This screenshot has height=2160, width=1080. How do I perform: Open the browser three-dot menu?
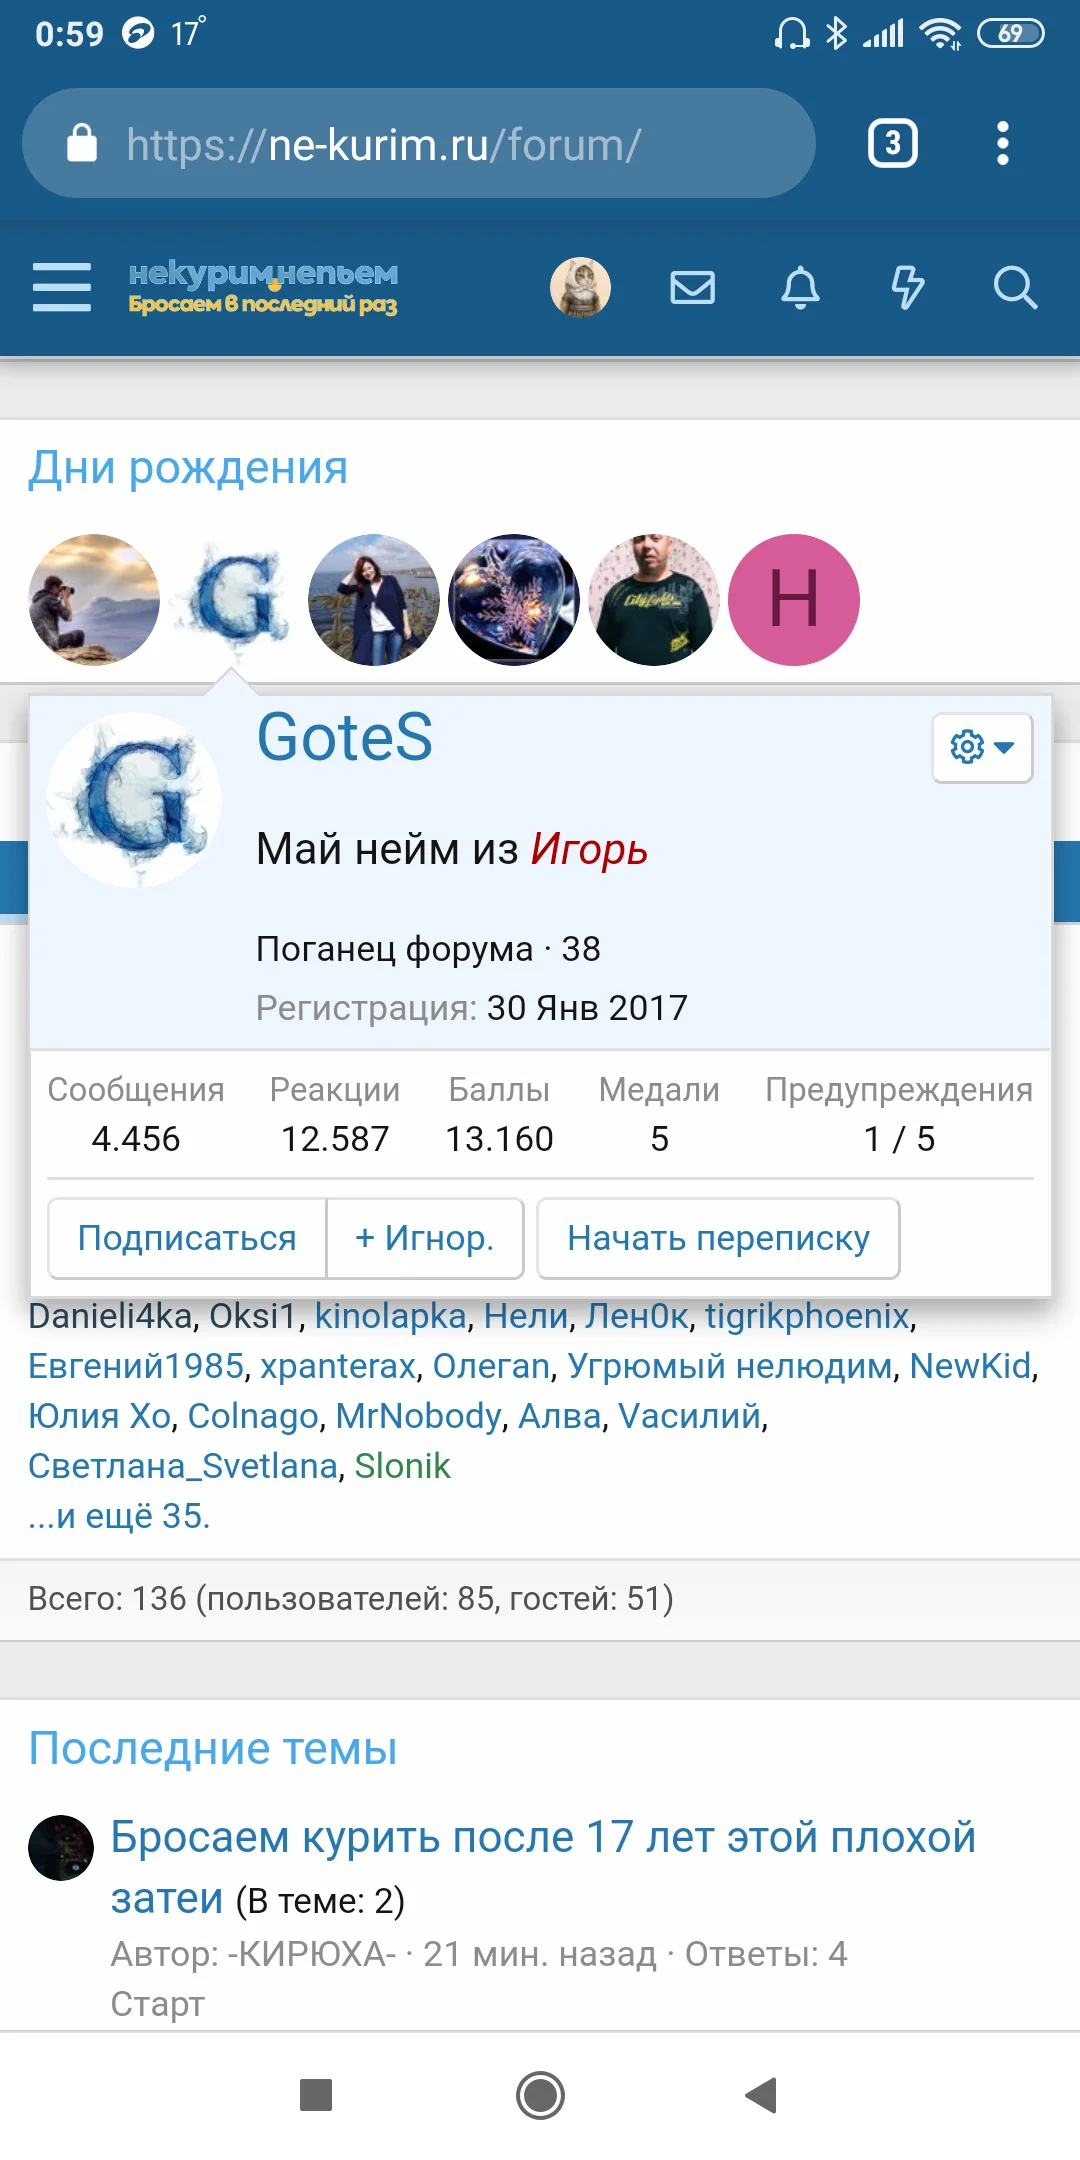tap(1003, 143)
